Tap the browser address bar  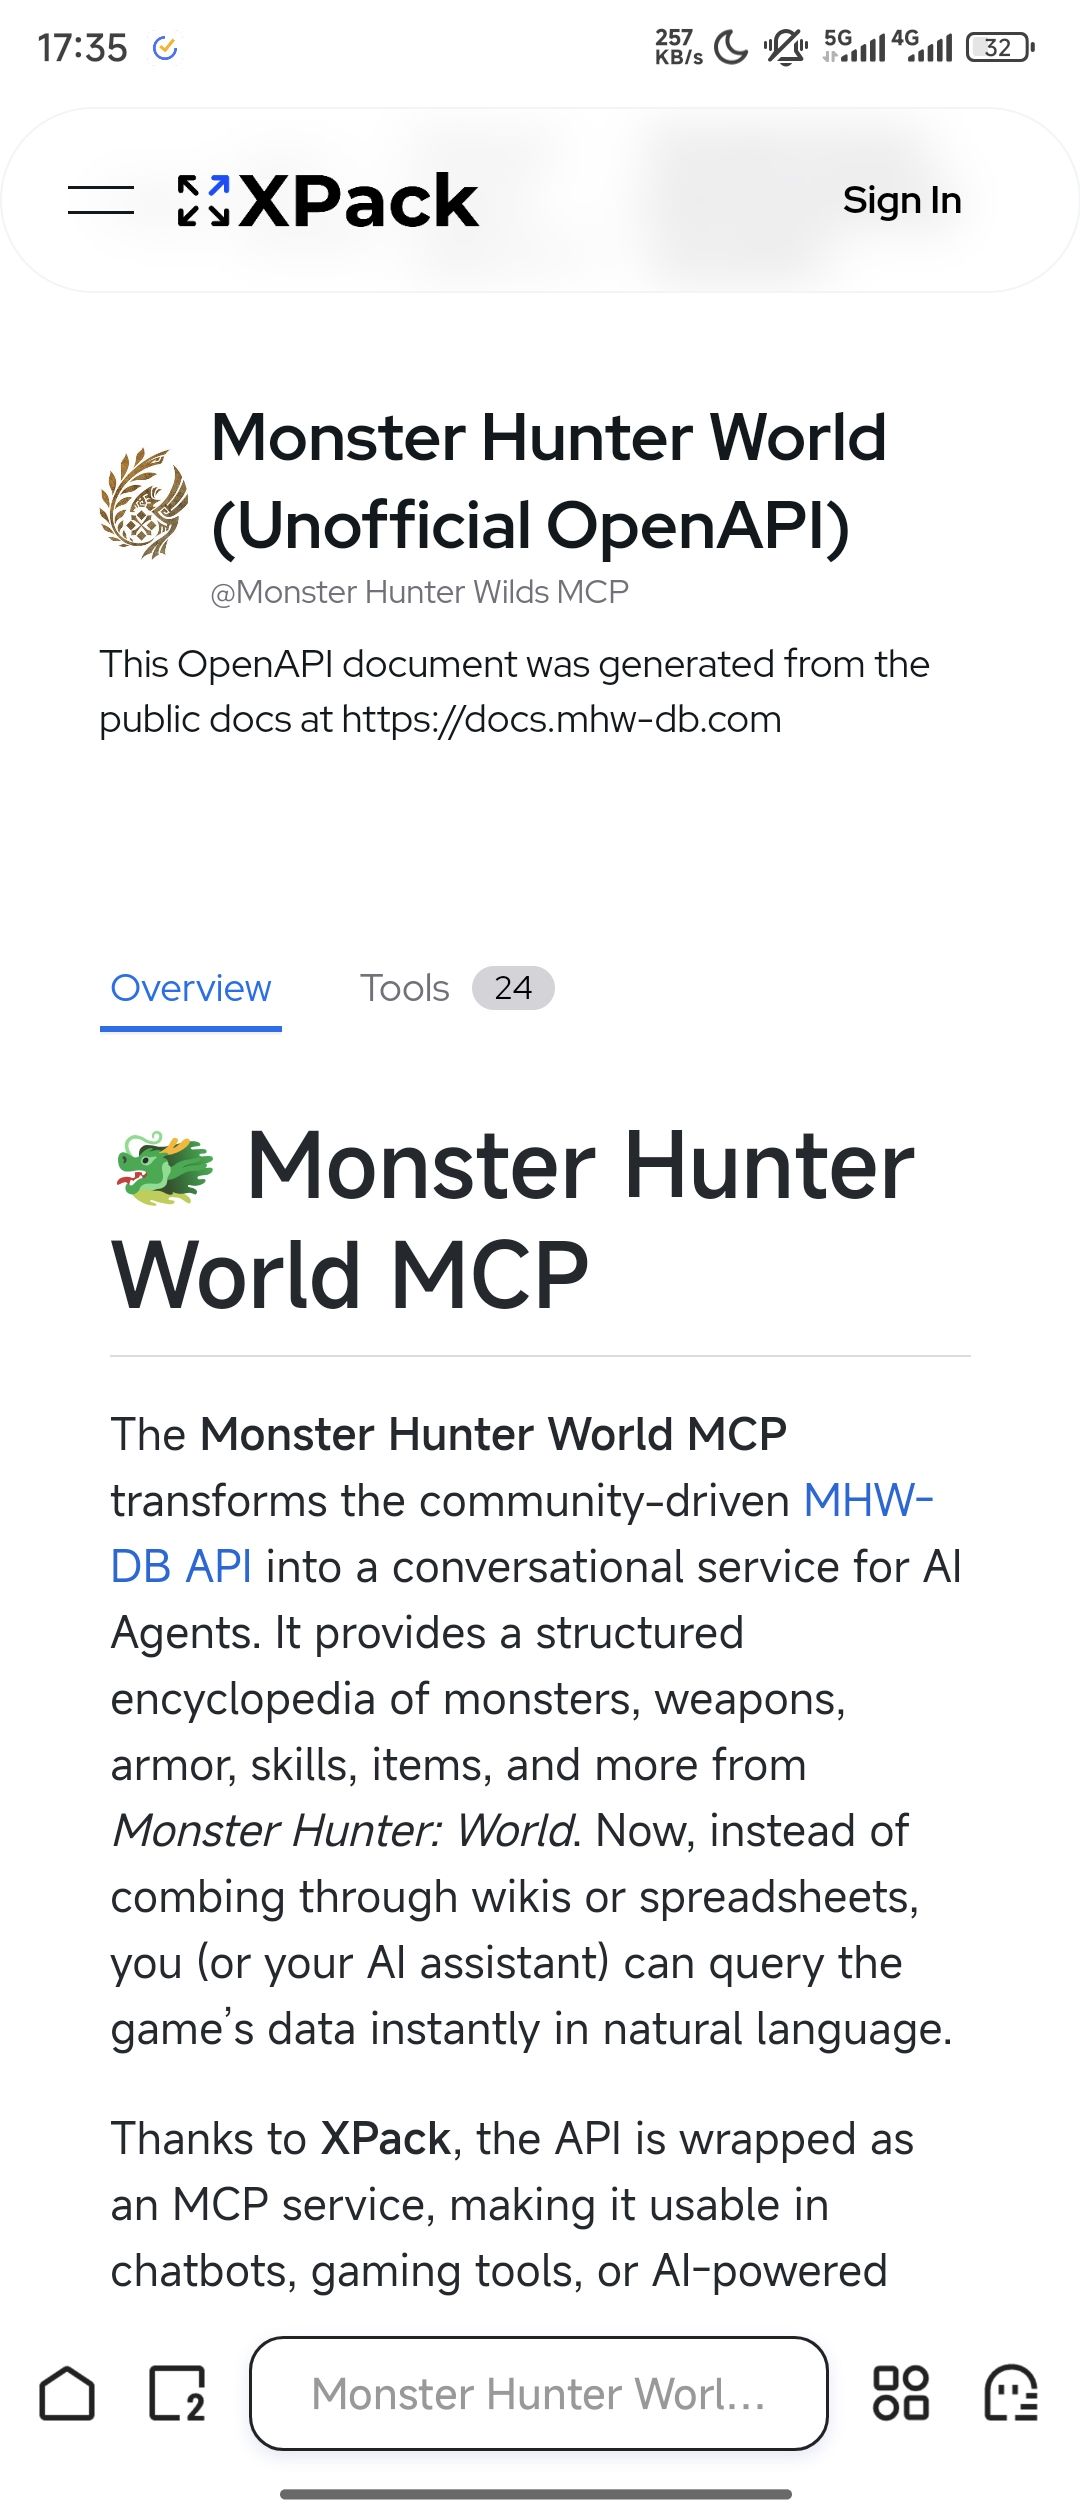[539, 2394]
